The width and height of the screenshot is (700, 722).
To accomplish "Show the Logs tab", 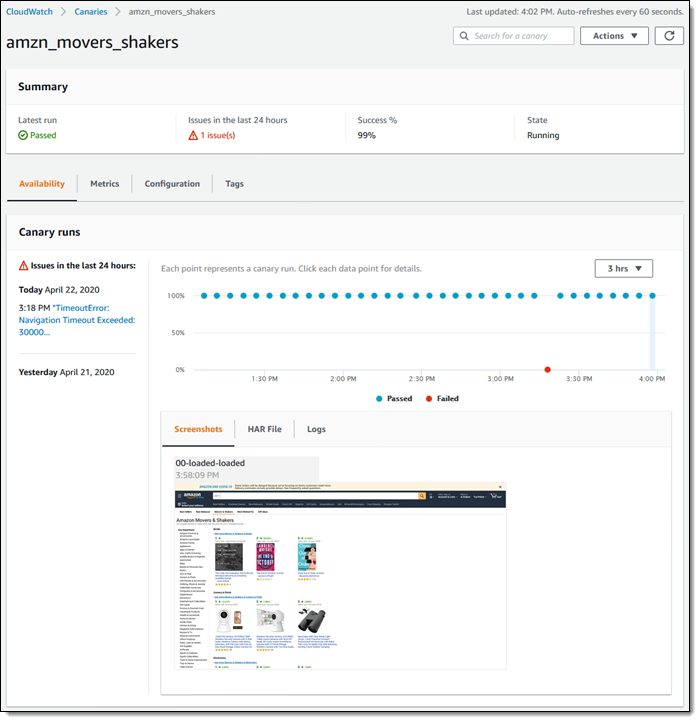I will [316, 429].
